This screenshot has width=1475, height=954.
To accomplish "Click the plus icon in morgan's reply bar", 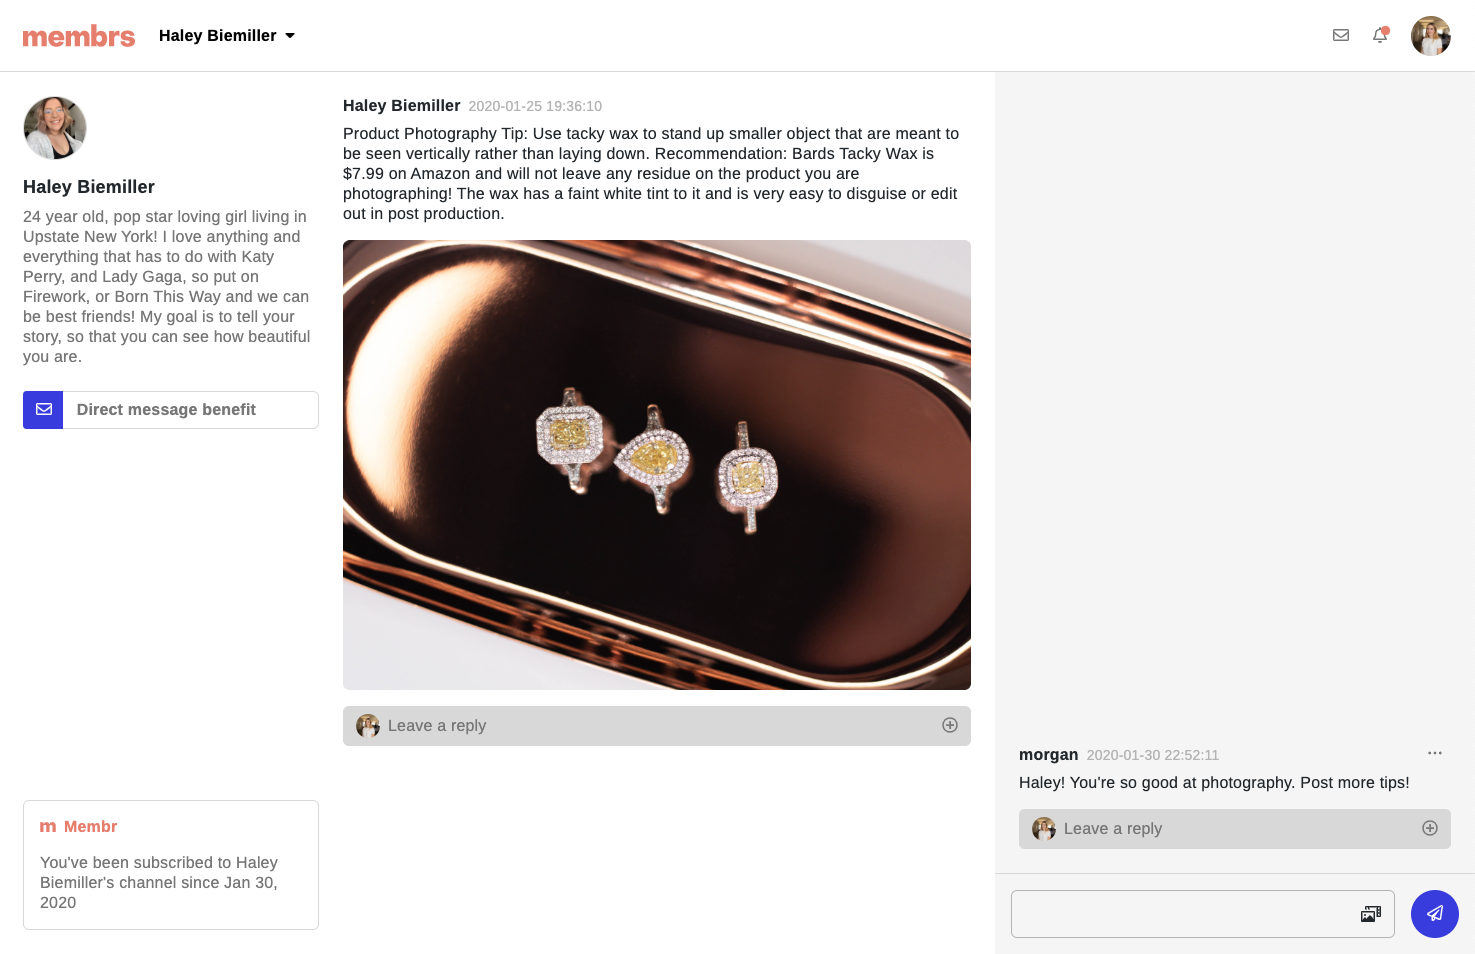I will pyautogui.click(x=1430, y=828).
